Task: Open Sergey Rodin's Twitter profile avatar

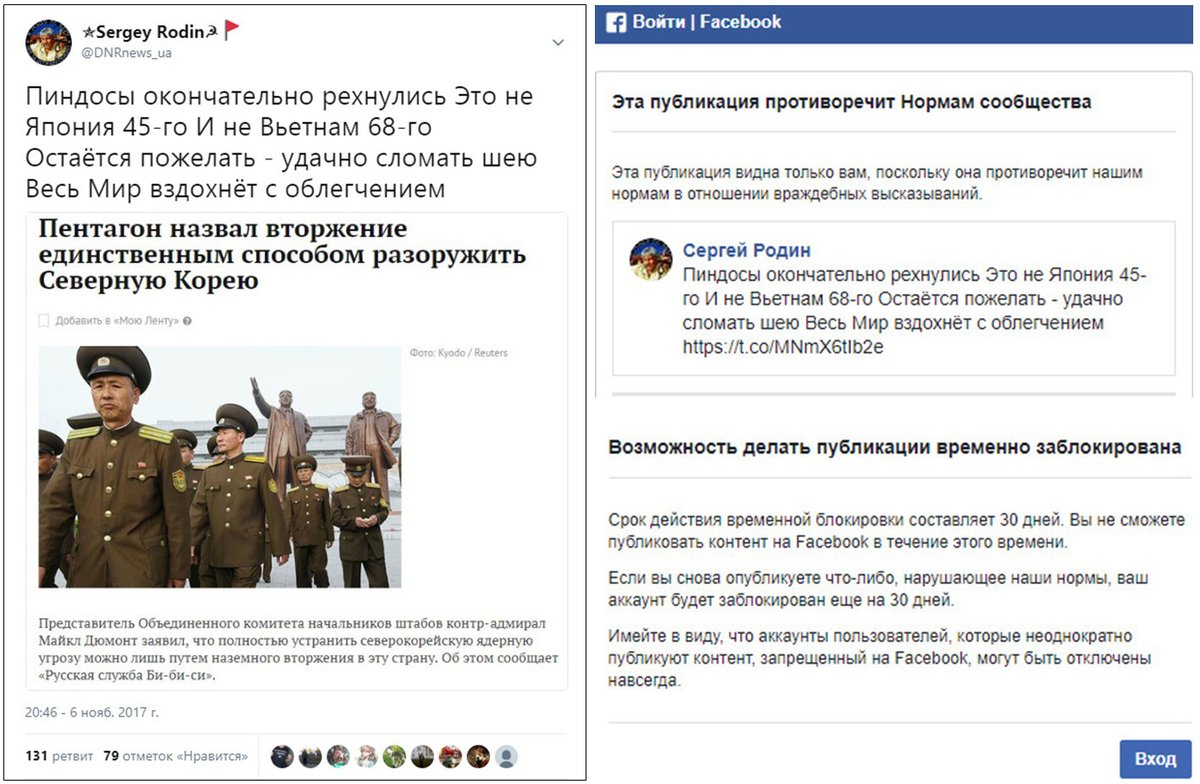Action: pyautogui.click(x=48, y=42)
